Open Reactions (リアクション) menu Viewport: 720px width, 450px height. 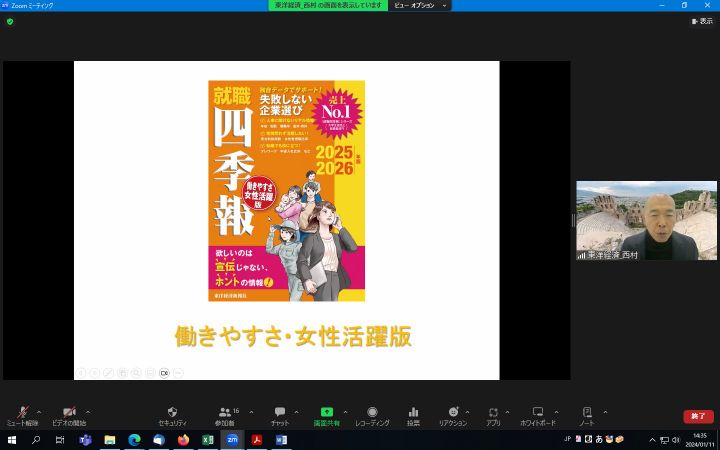click(x=453, y=414)
